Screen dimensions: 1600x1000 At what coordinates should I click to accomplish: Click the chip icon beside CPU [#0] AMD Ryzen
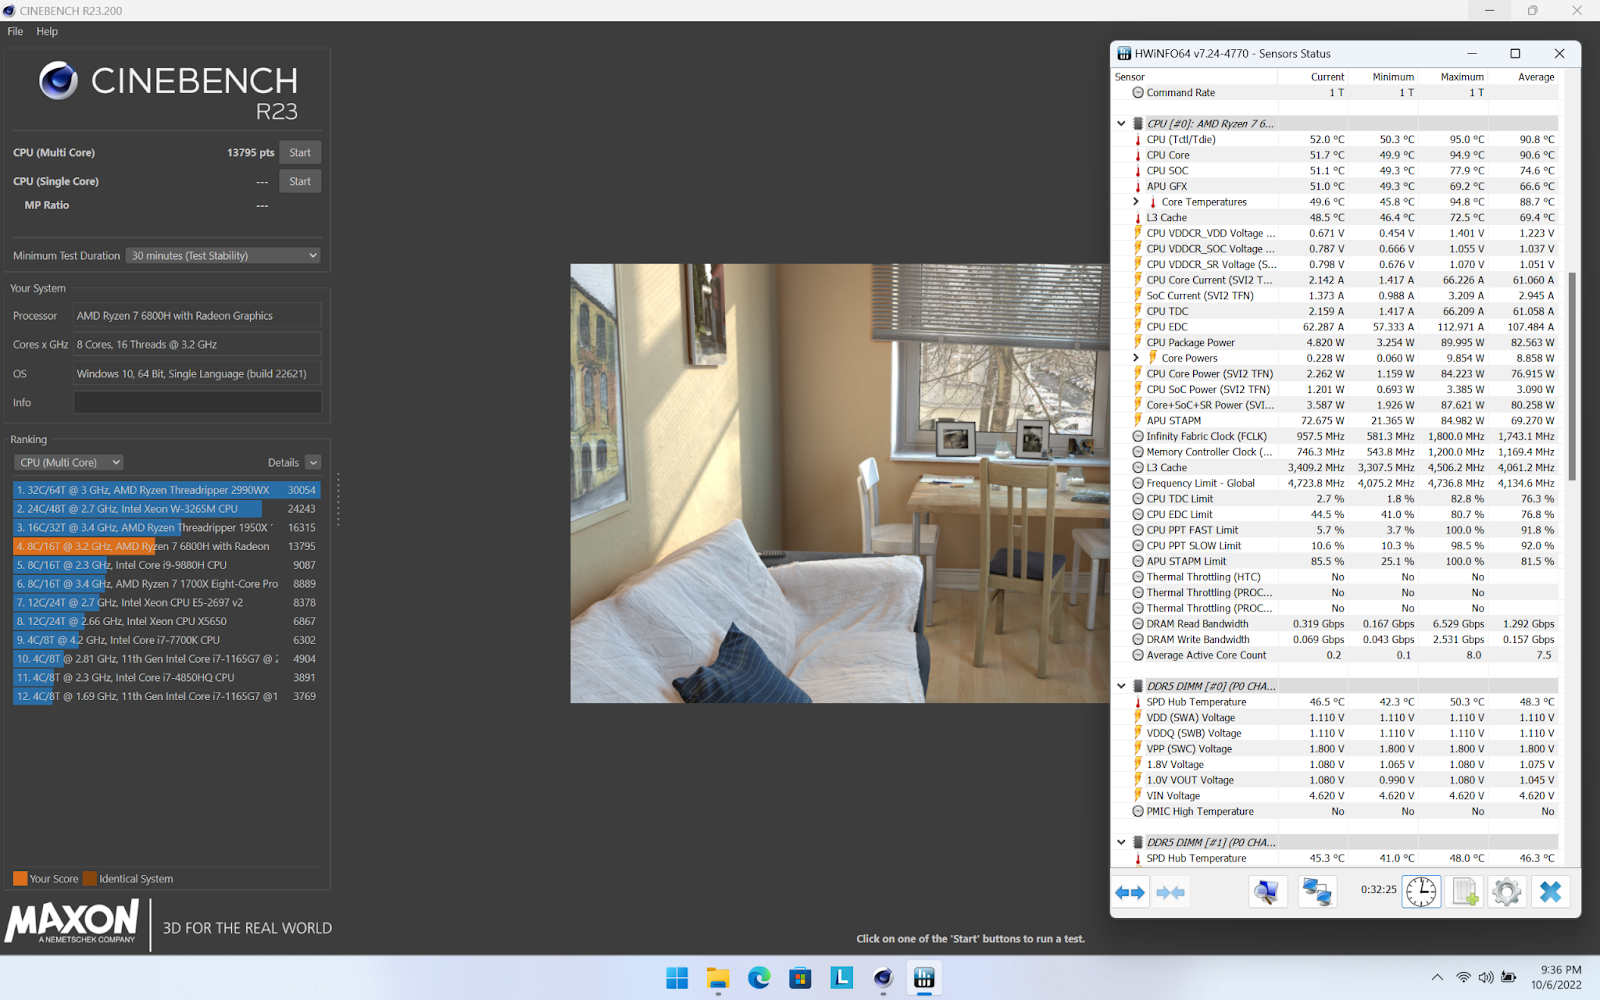[x=1138, y=124]
